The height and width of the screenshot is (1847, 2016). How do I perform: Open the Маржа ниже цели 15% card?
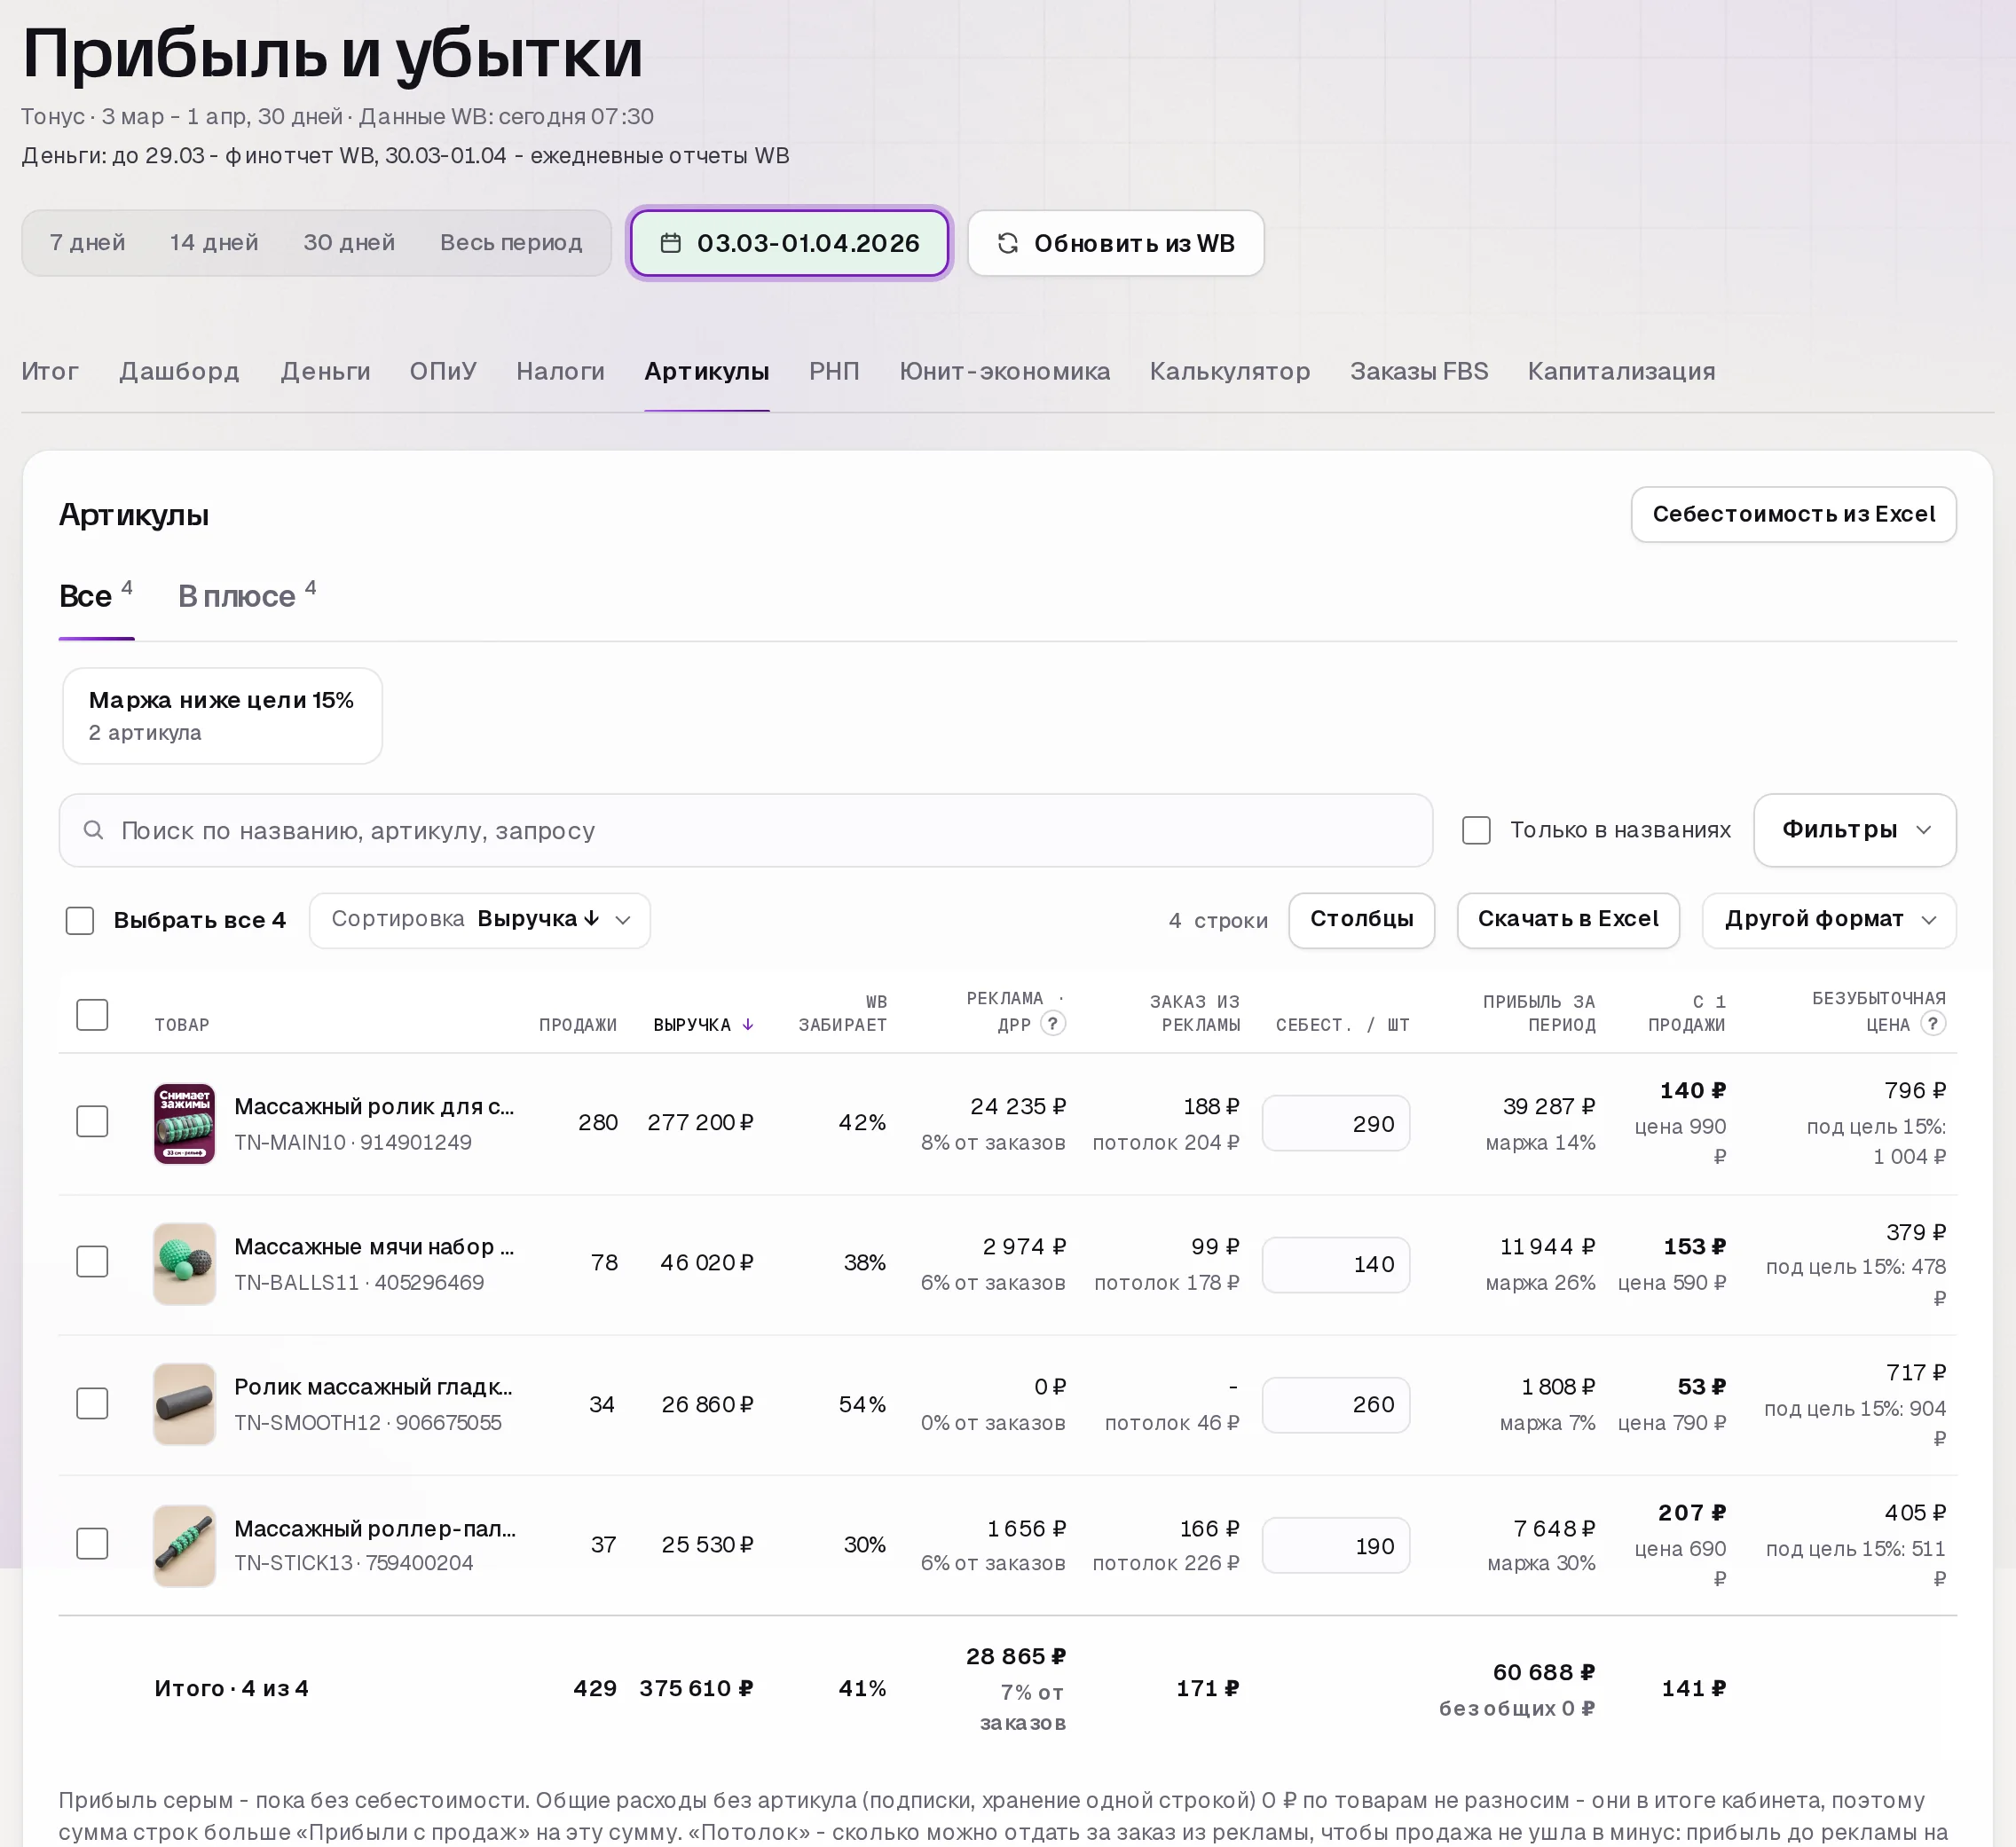tap(222, 716)
